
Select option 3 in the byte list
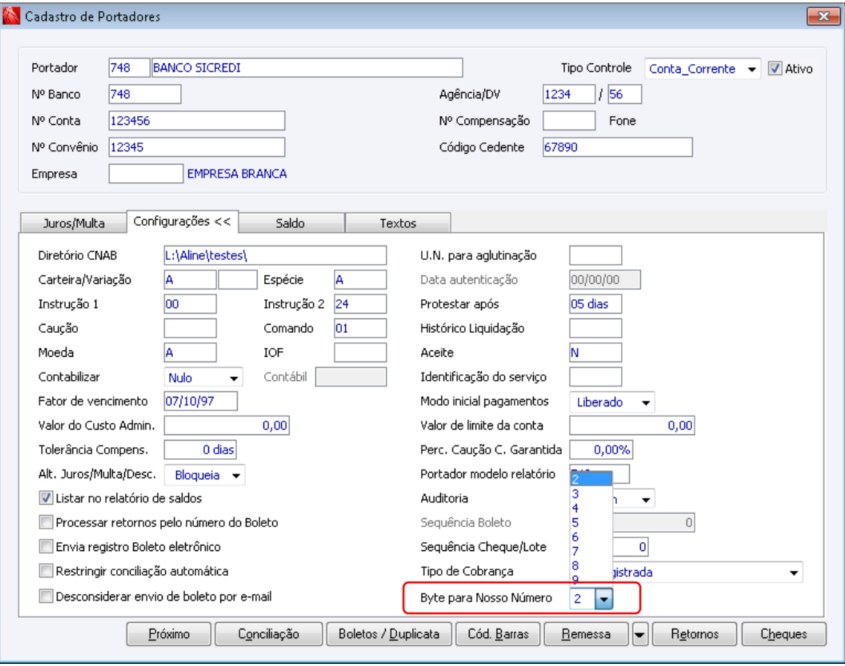(591, 494)
